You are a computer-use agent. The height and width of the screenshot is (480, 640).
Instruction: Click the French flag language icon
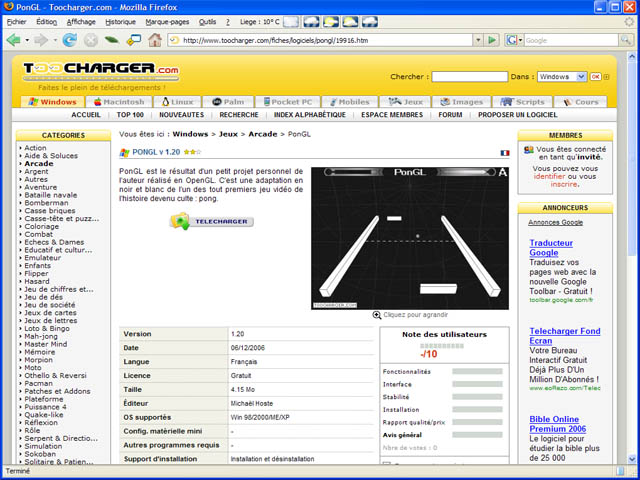click(x=505, y=153)
